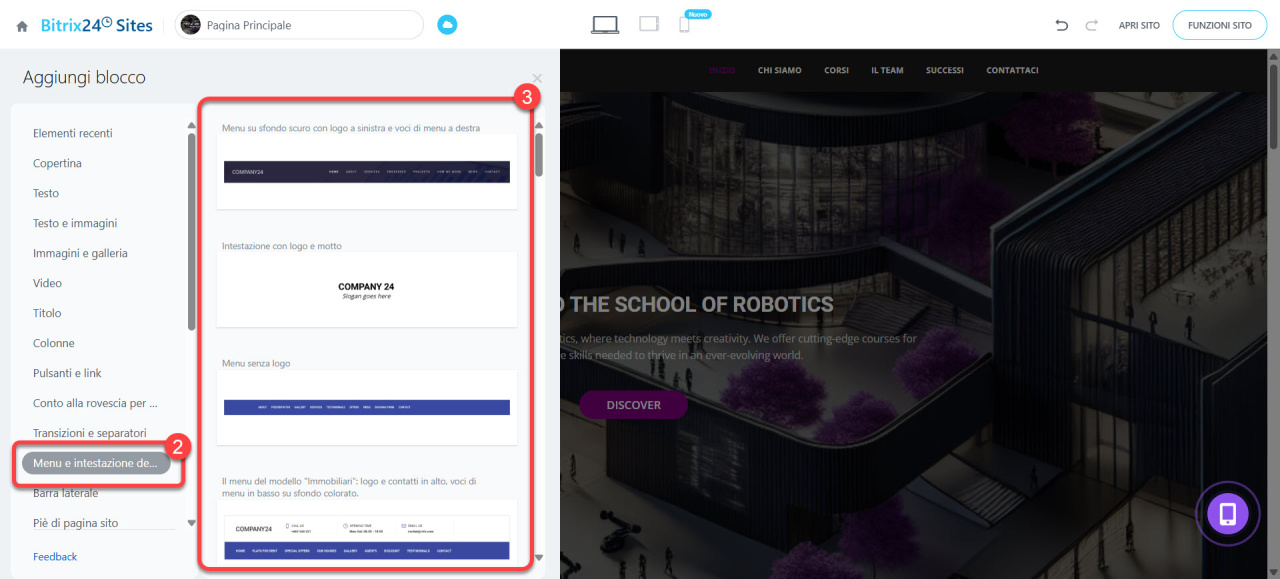
Task: Click CHI SIAMO in site navigation
Action: [780, 70]
